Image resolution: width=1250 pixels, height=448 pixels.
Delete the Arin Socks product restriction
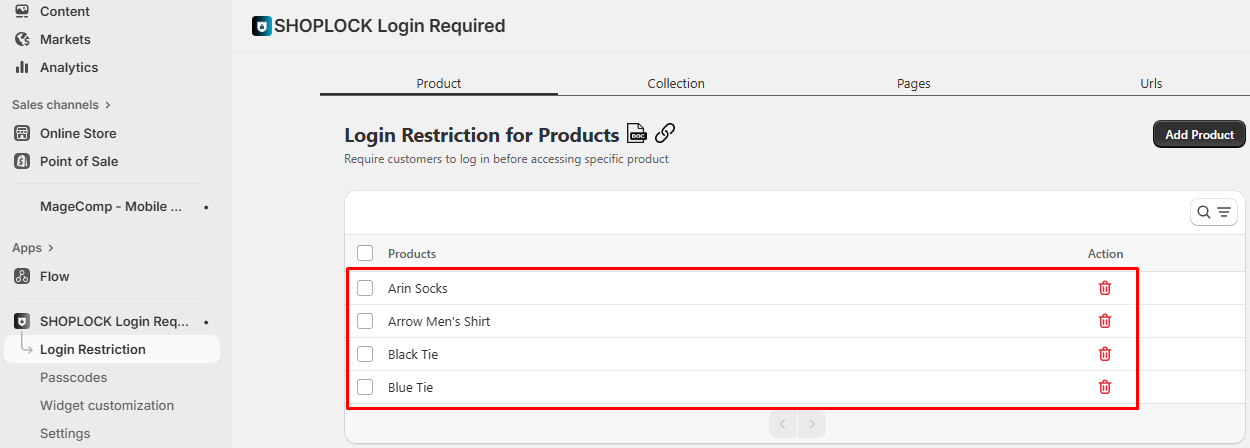[1105, 288]
